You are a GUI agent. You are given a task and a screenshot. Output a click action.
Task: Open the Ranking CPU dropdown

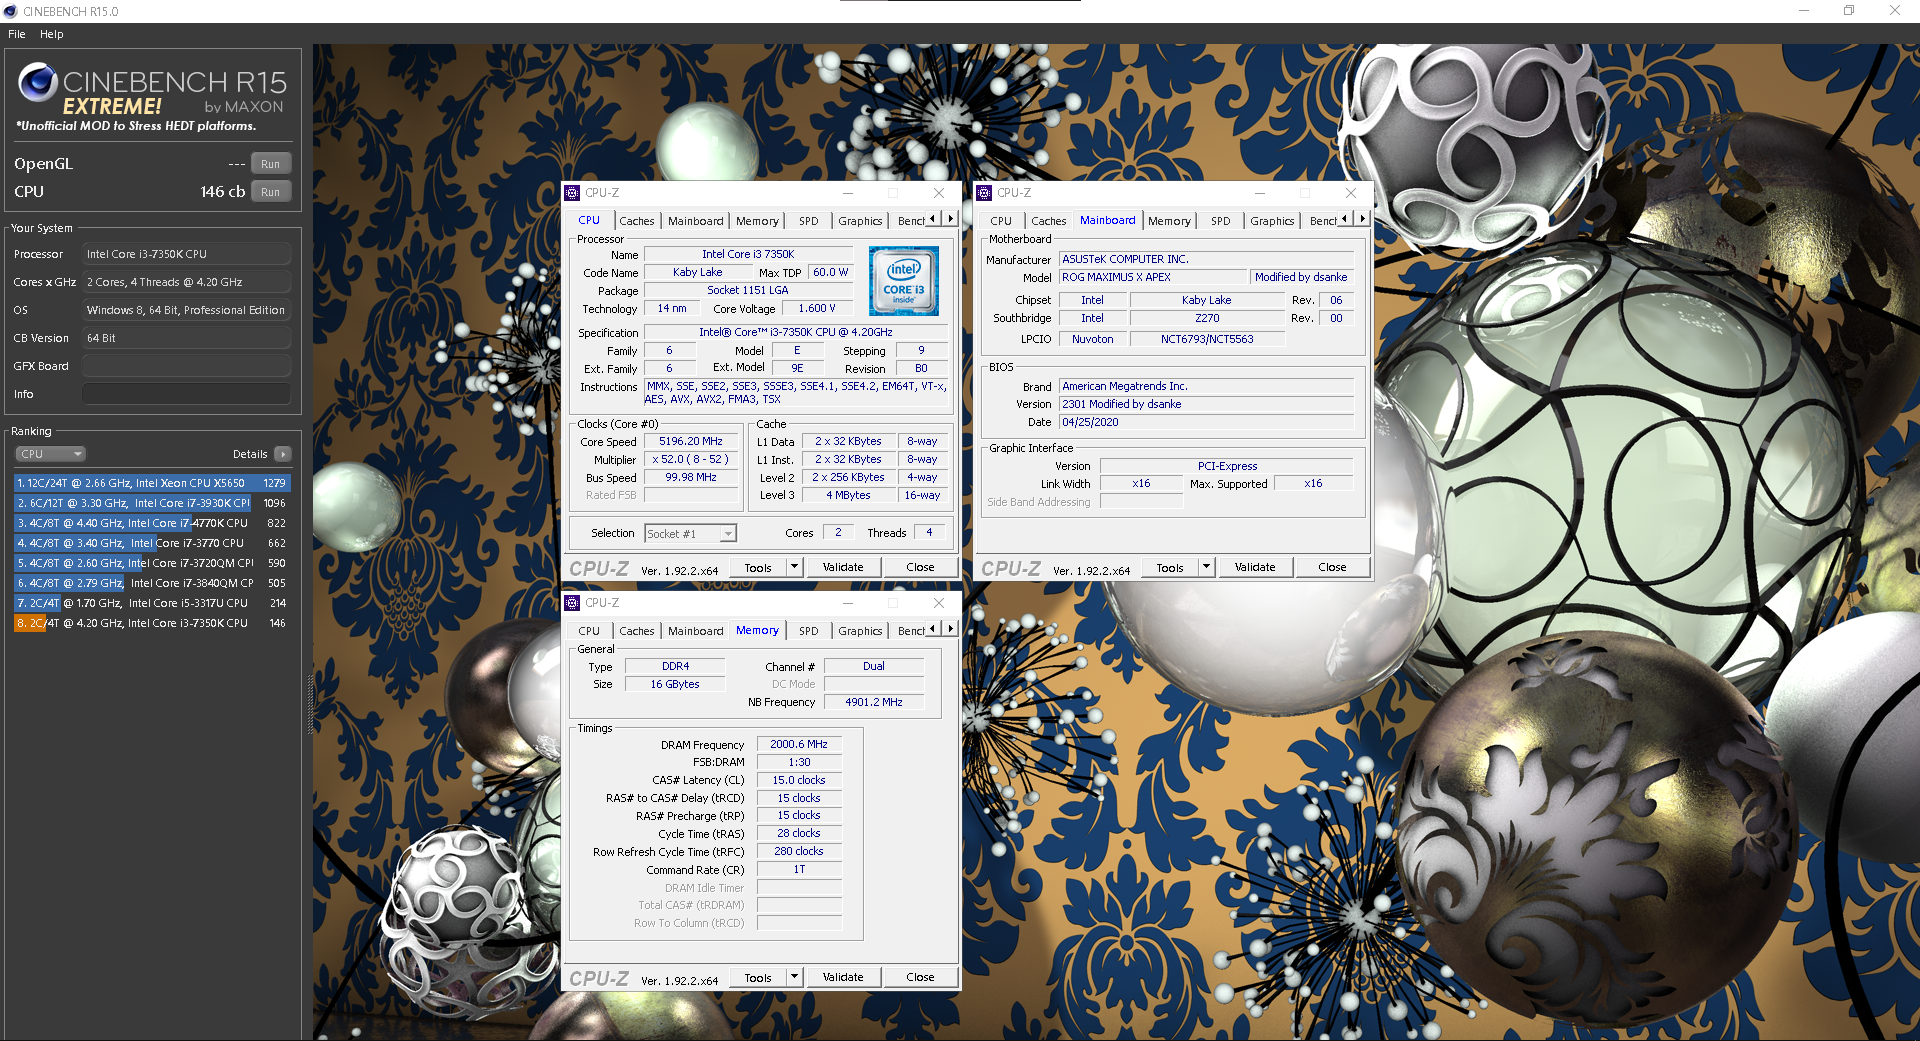coord(50,454)
